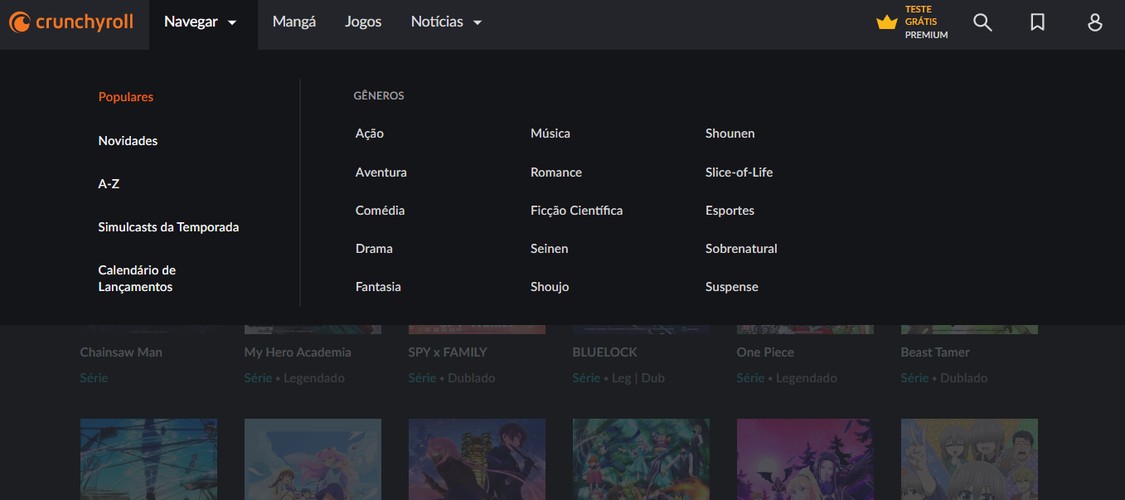Image resolution: width=1125 pixels, height=500 pixels.
Task: Choose the Romance genre
Action: pyautogui.click(x=556, y=172)
